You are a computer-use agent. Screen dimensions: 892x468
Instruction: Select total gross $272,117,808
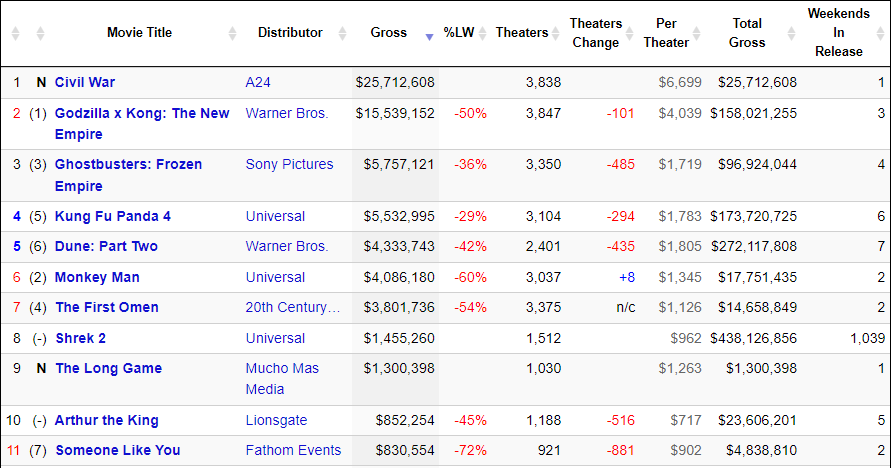pyautogui.click(x=754, y=247)
